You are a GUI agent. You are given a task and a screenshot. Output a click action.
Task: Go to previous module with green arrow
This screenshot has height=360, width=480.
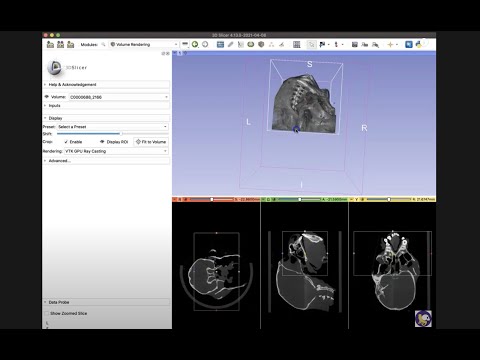click(195, 44)
